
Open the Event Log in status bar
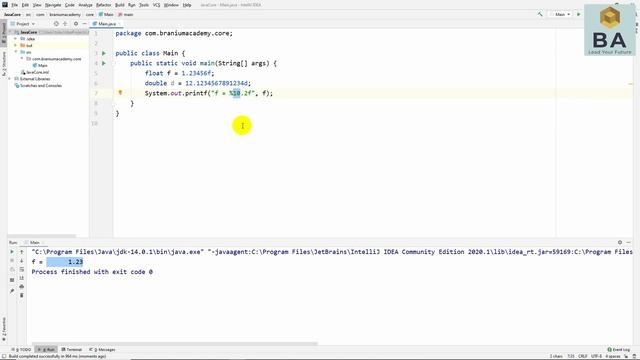click(x=618, y=349)
